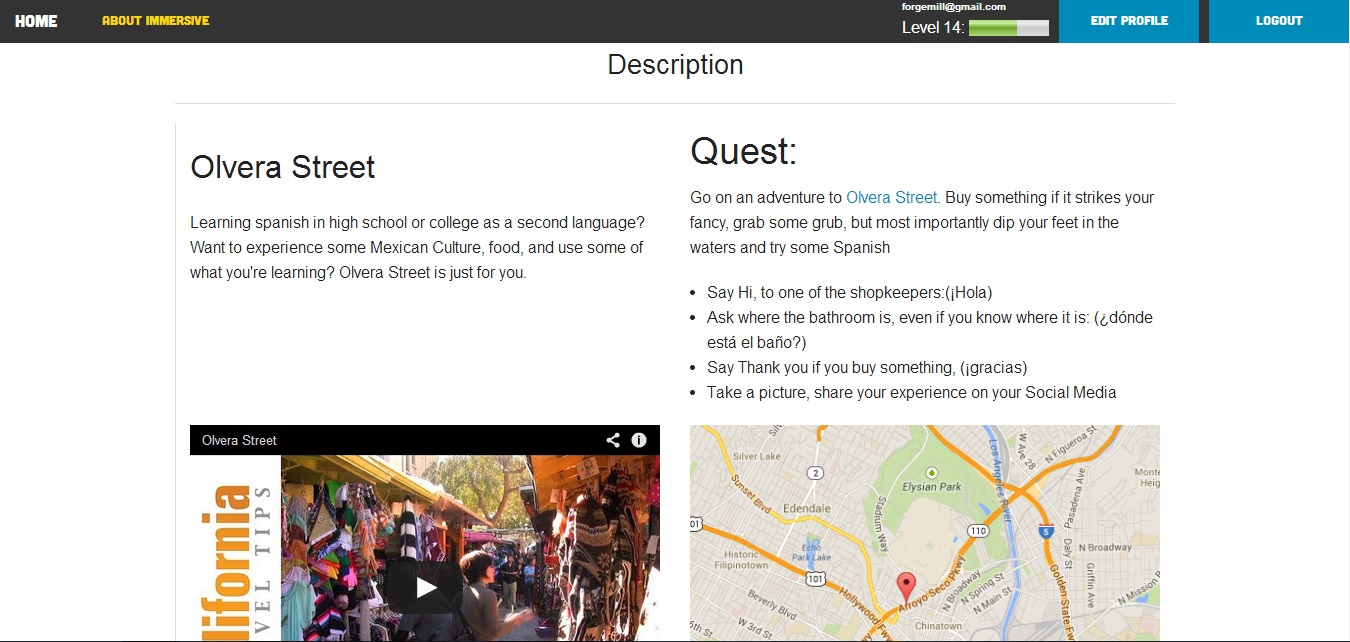Open the Olvera Street link in Quest
Image resolution: width=1350 pixels, height=642 pixels.
click(x=891, y=198)
